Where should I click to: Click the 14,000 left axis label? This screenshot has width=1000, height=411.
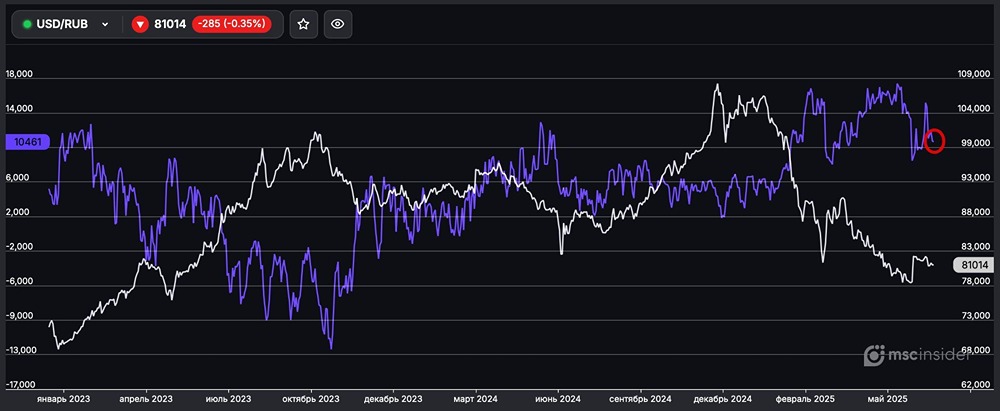19,108
